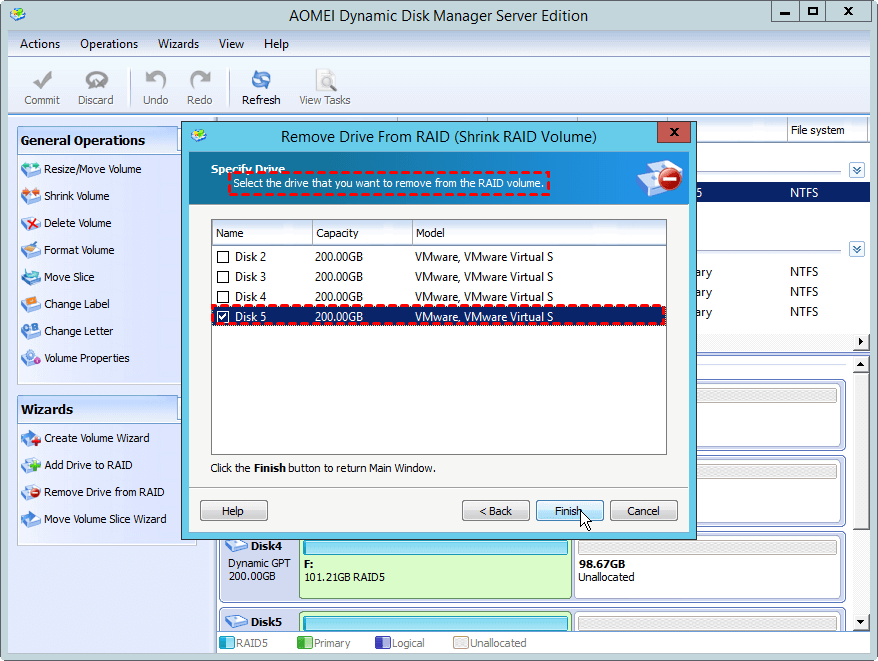Select Resize/Move Volume in sidebar

click(x=92, y=169)
